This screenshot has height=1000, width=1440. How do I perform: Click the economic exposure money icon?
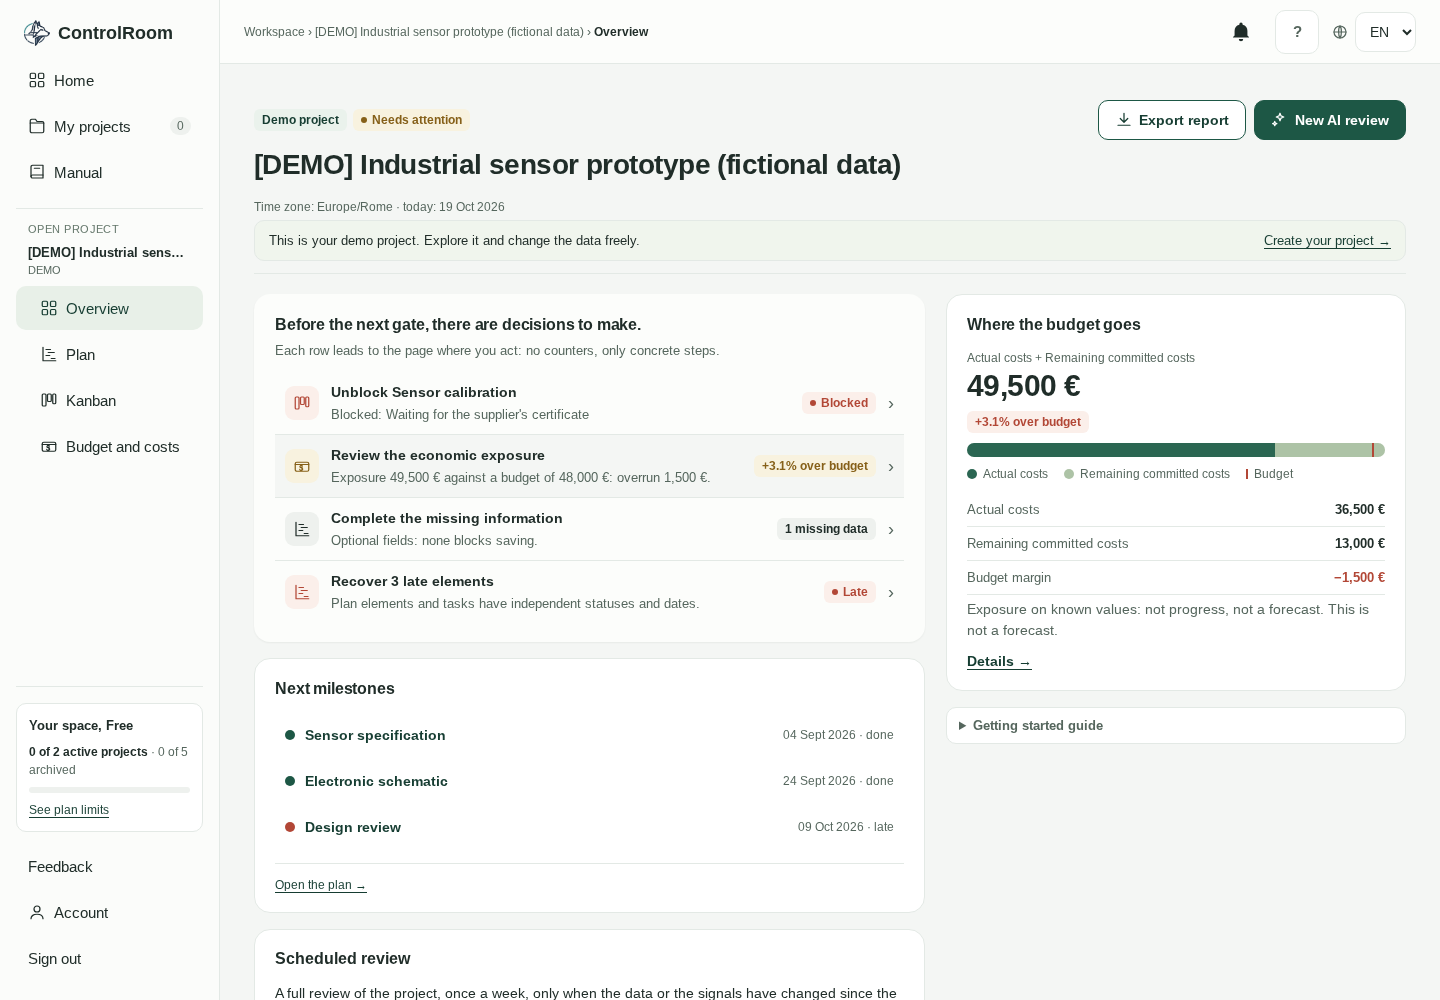click(x=302, y=466)
